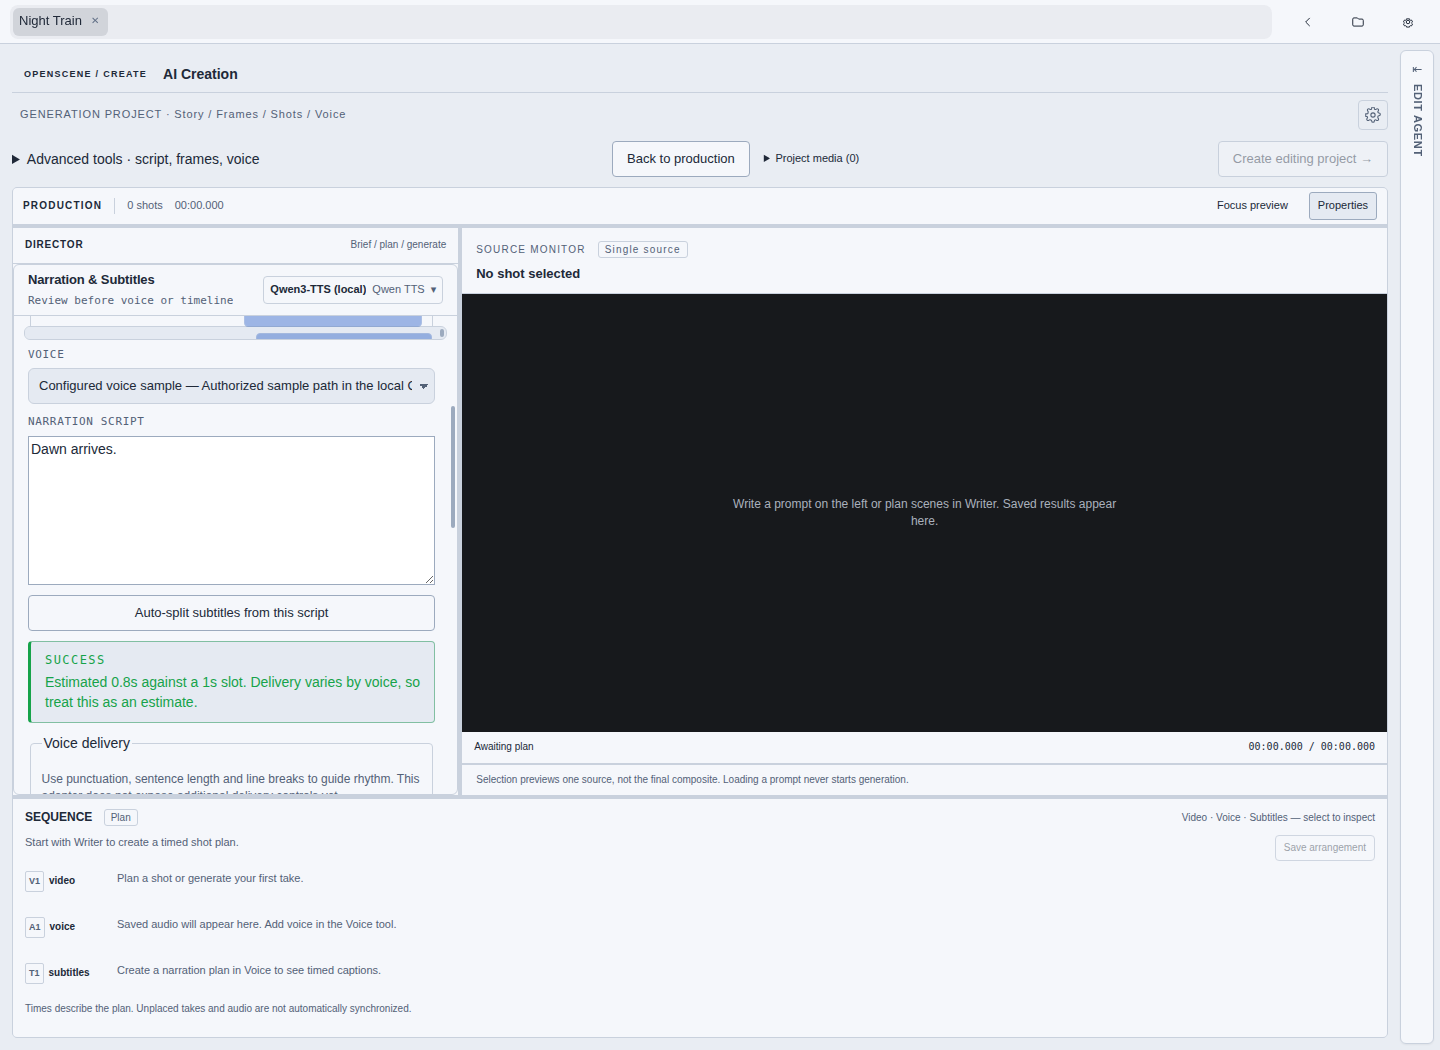The image size is (1440, 1050).
Task: Click the icon right of the folder icon
Action: click(x=1408, y=22)
